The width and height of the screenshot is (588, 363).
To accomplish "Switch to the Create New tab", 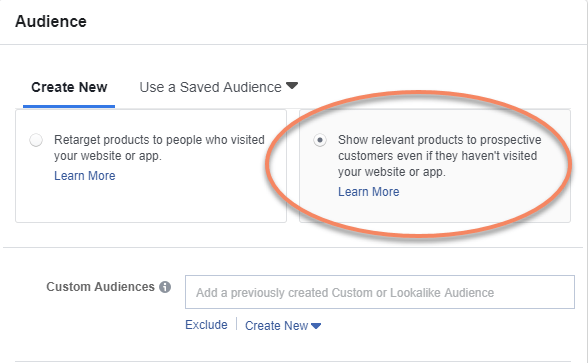I will tap(69, 87).
